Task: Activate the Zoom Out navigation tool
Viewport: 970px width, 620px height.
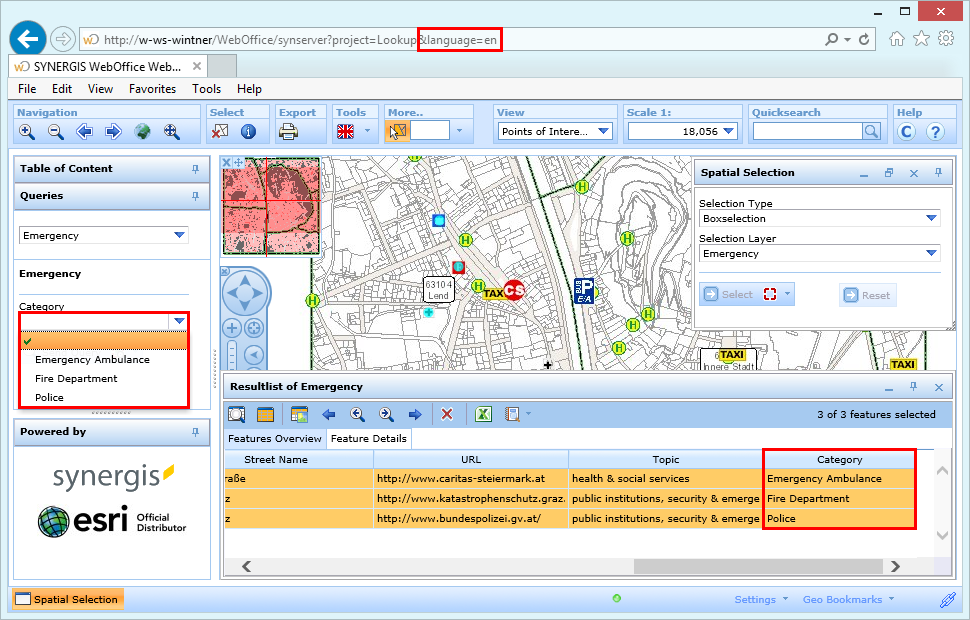Action: point(56,131)
